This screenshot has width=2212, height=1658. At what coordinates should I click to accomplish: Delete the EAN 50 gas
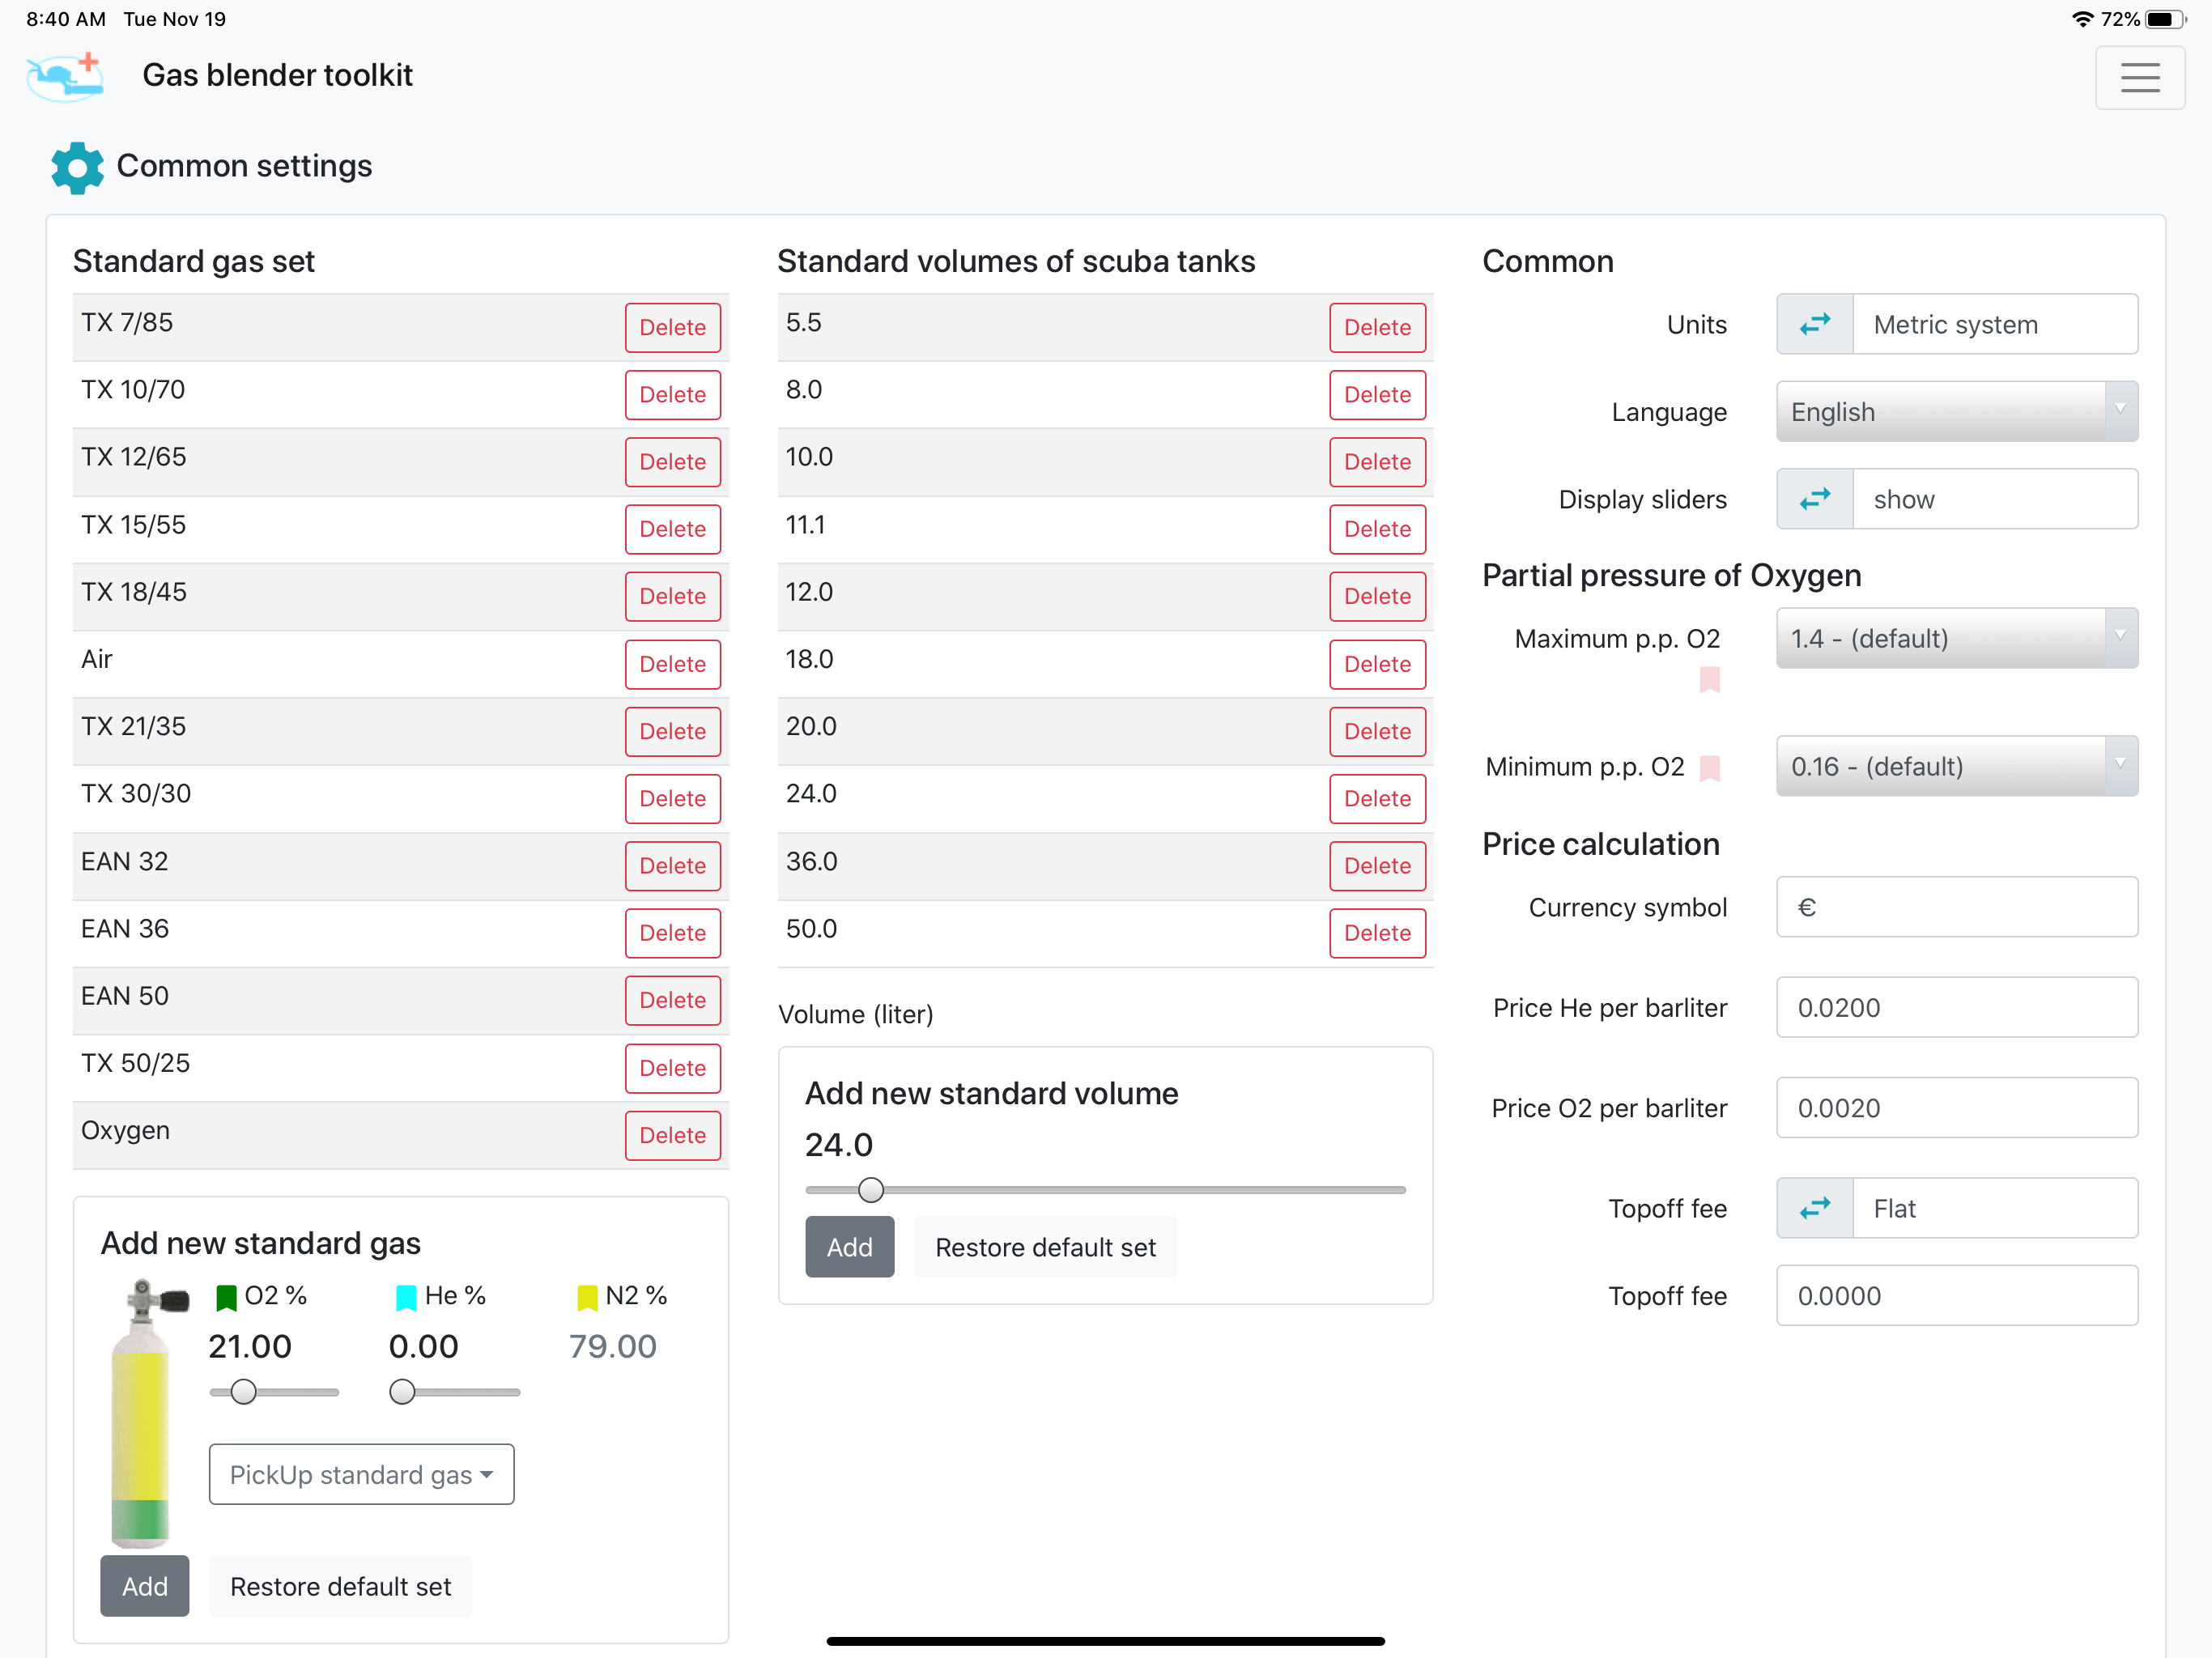pyautogui.click(x=672, y=1000)
